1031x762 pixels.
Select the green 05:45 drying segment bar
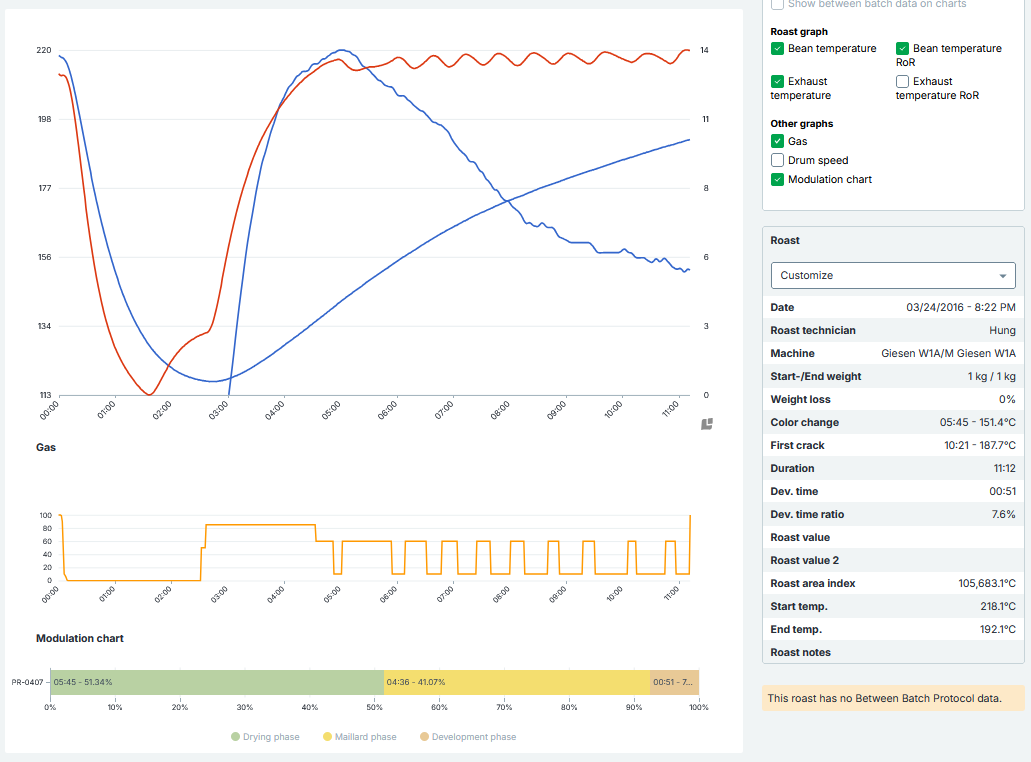pos(217,682)
